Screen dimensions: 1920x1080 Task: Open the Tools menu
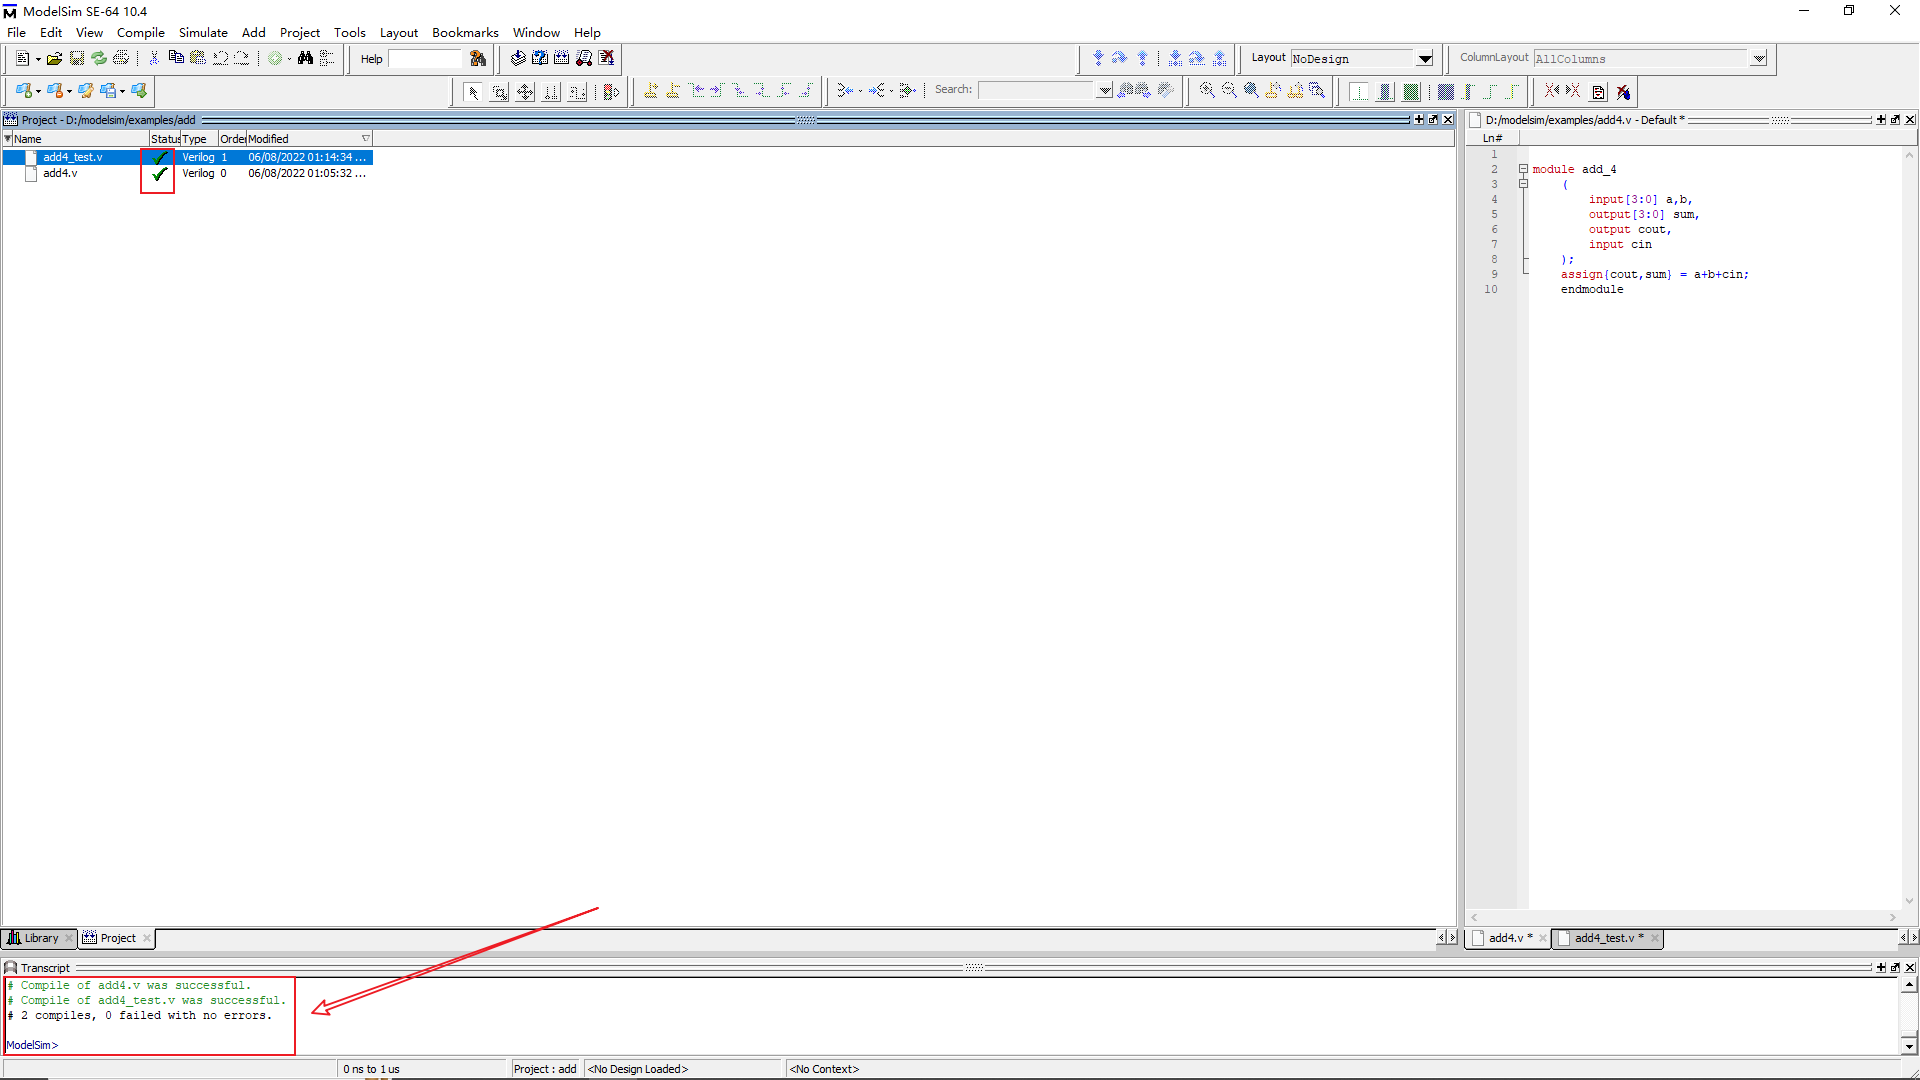pyautogui.click(x=349, y=32)
